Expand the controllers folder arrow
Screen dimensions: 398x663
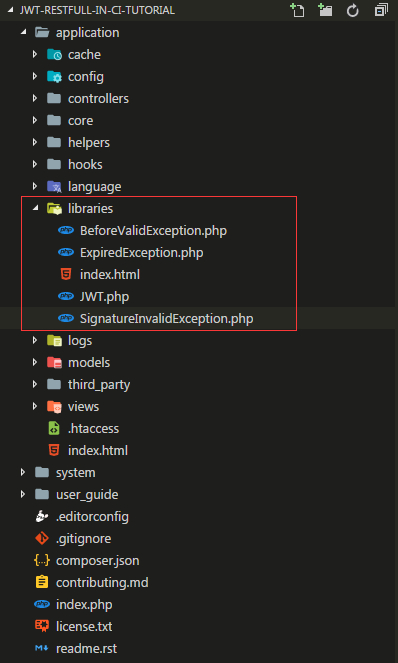pyautogui.click(x=35, y=99)
